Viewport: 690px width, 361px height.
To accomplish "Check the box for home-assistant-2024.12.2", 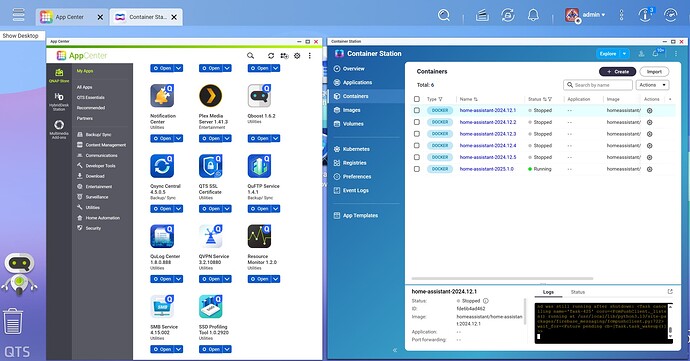I will pos(417,122).
